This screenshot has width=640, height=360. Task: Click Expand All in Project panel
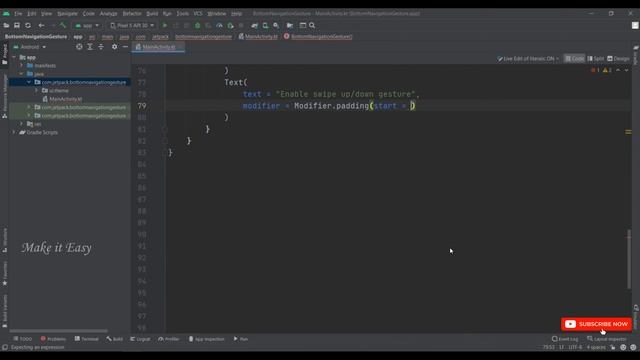click(x=90, y=47)
